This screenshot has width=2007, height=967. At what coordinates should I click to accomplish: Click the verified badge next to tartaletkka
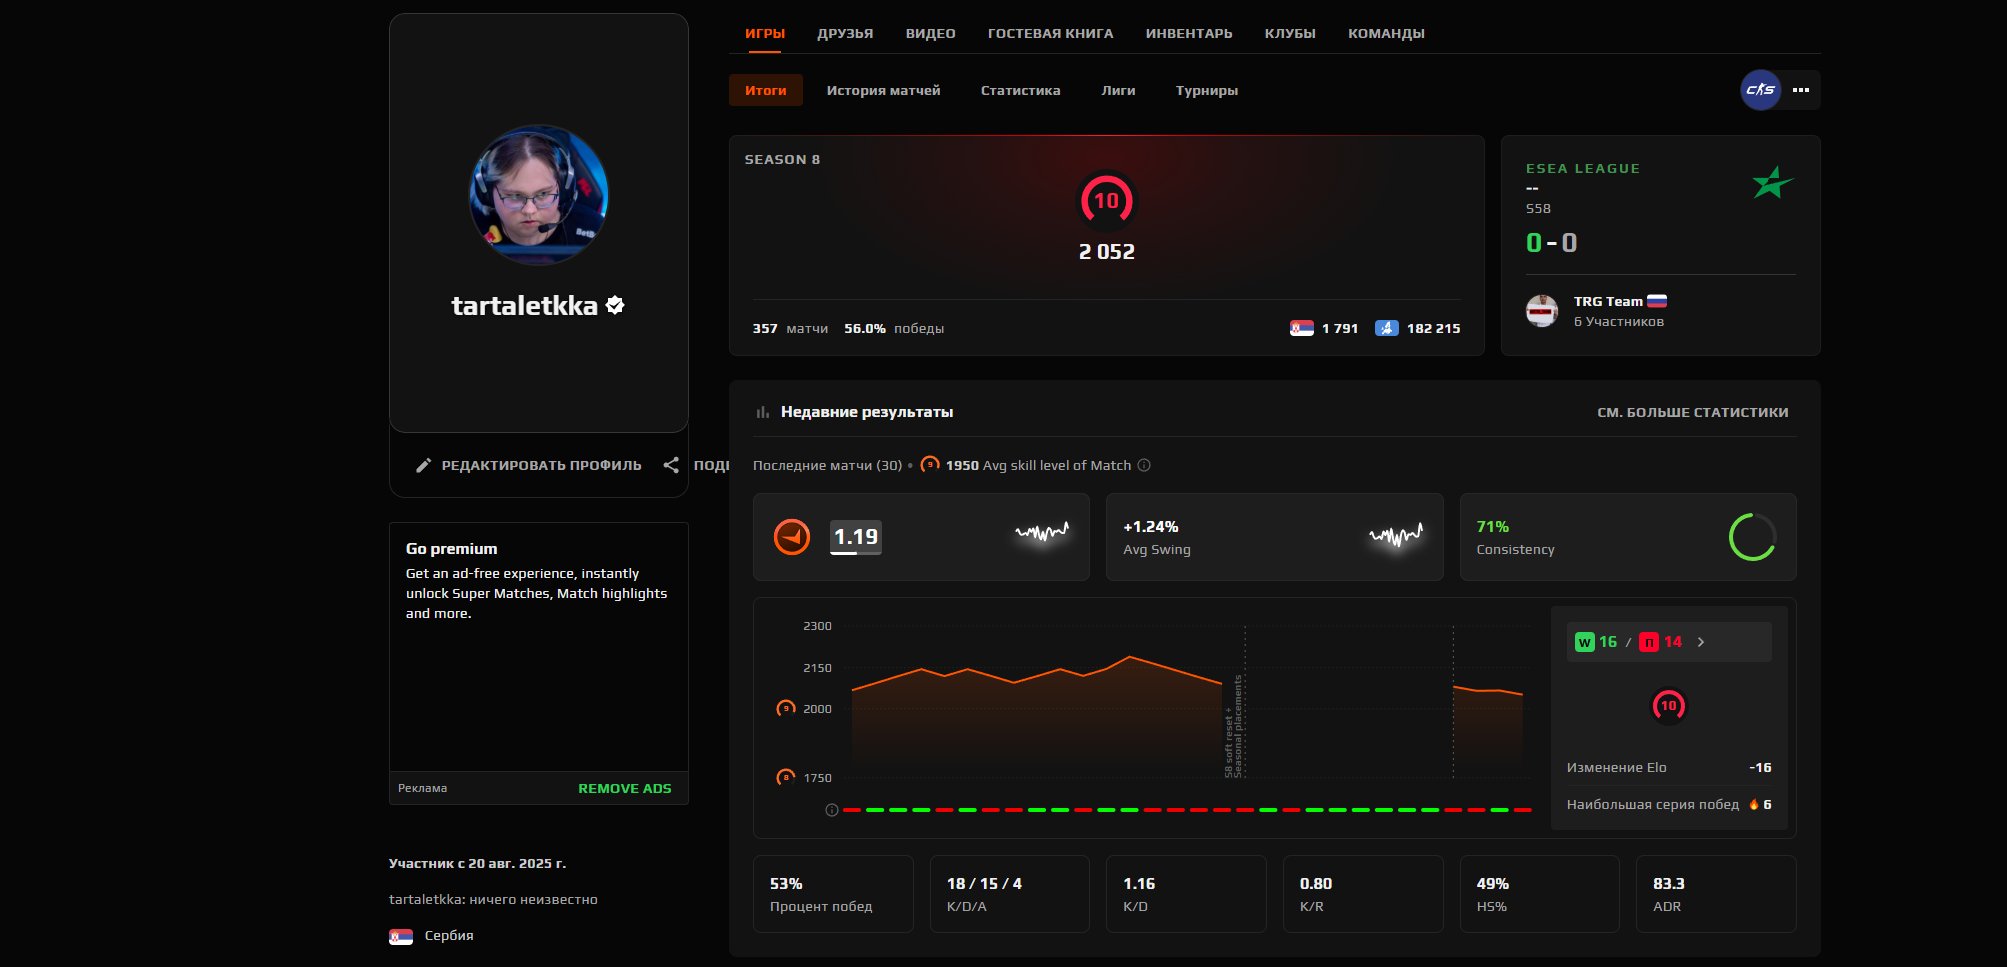(x=615, y=305)
